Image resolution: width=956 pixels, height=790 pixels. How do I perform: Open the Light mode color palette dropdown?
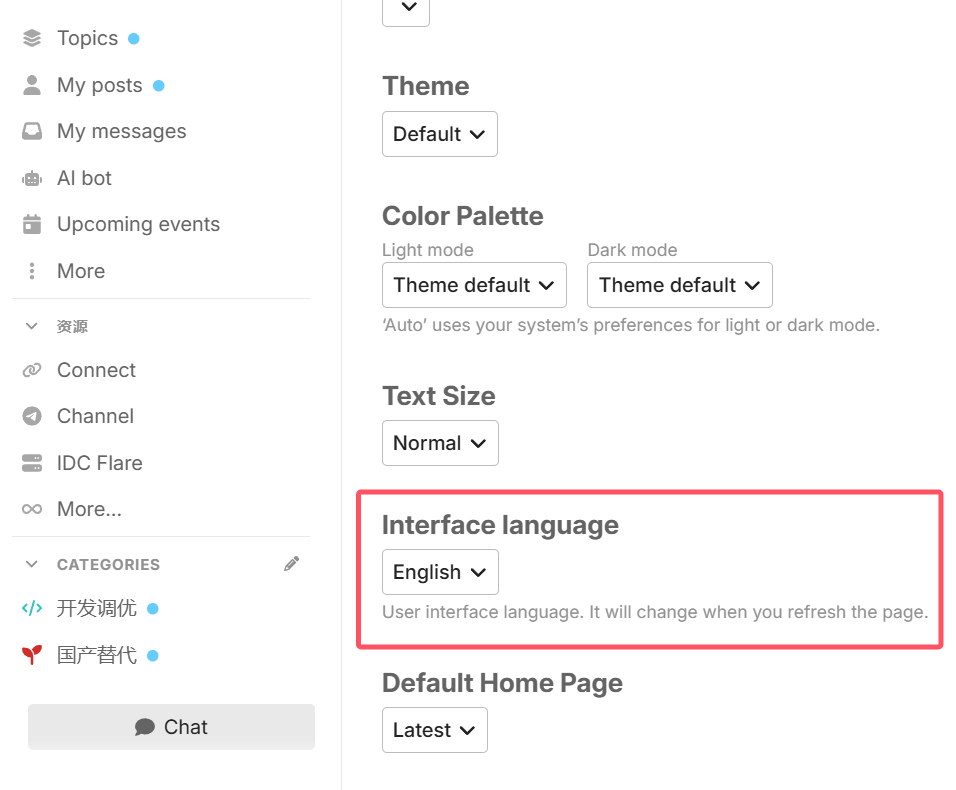point(474,285)
